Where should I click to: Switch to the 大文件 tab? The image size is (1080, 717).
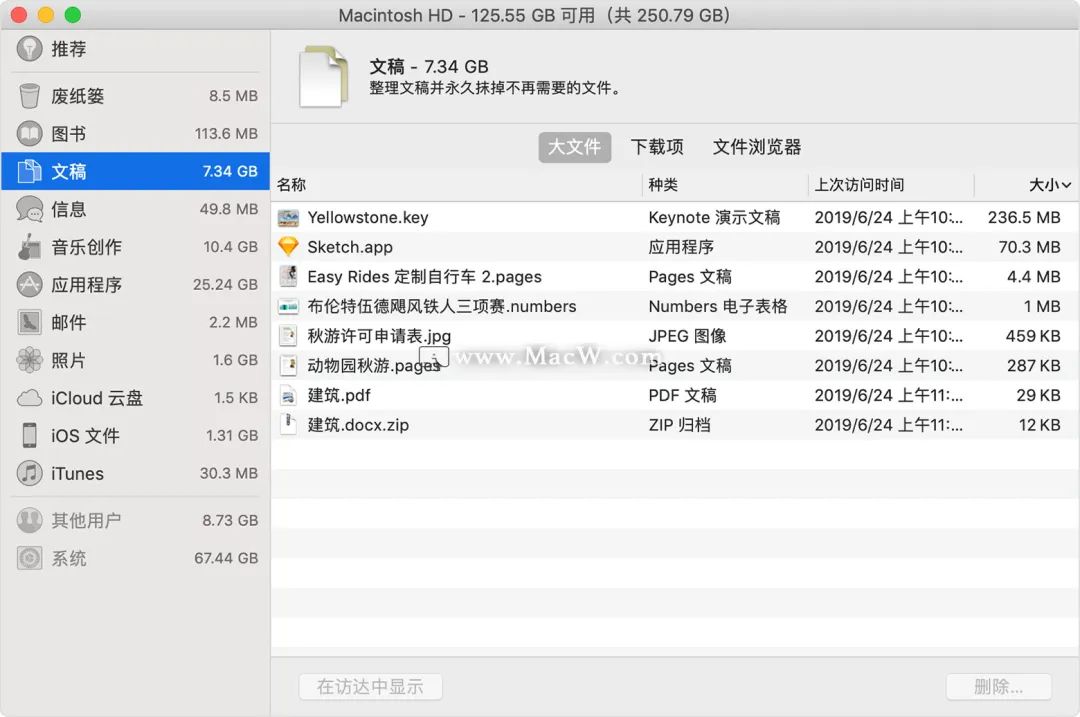pos(574,147)
